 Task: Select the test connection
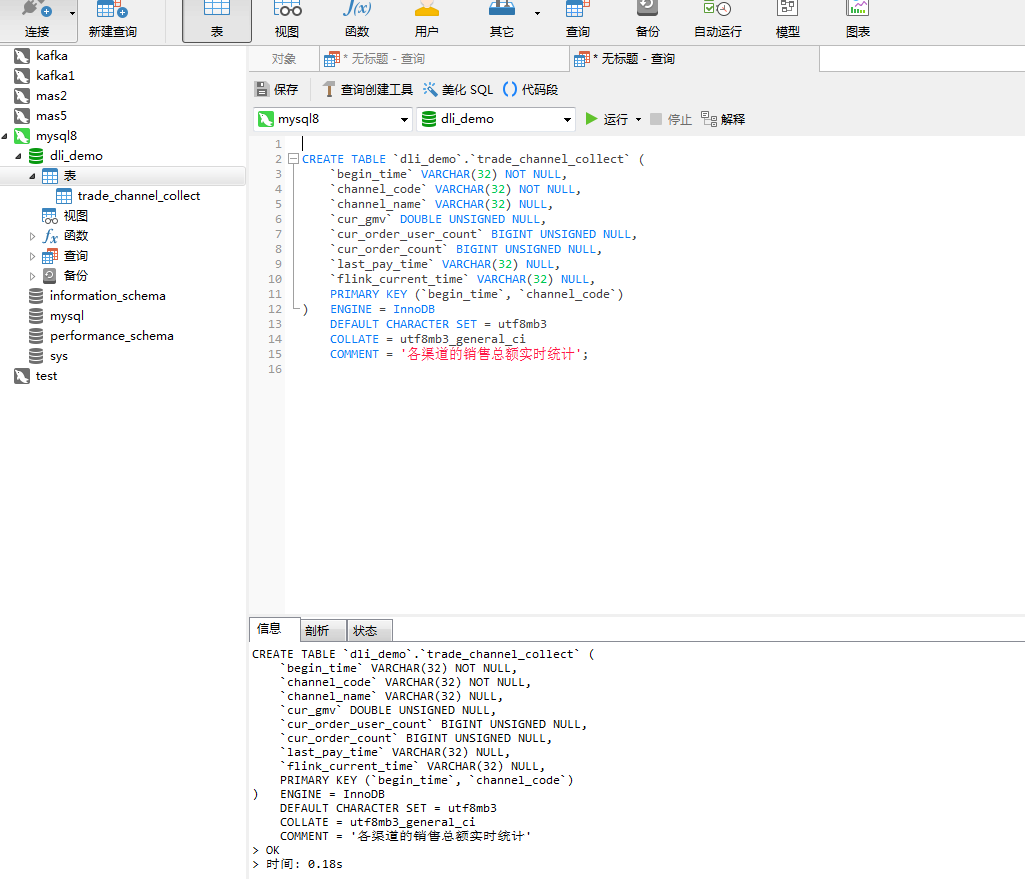pos(46,376)
